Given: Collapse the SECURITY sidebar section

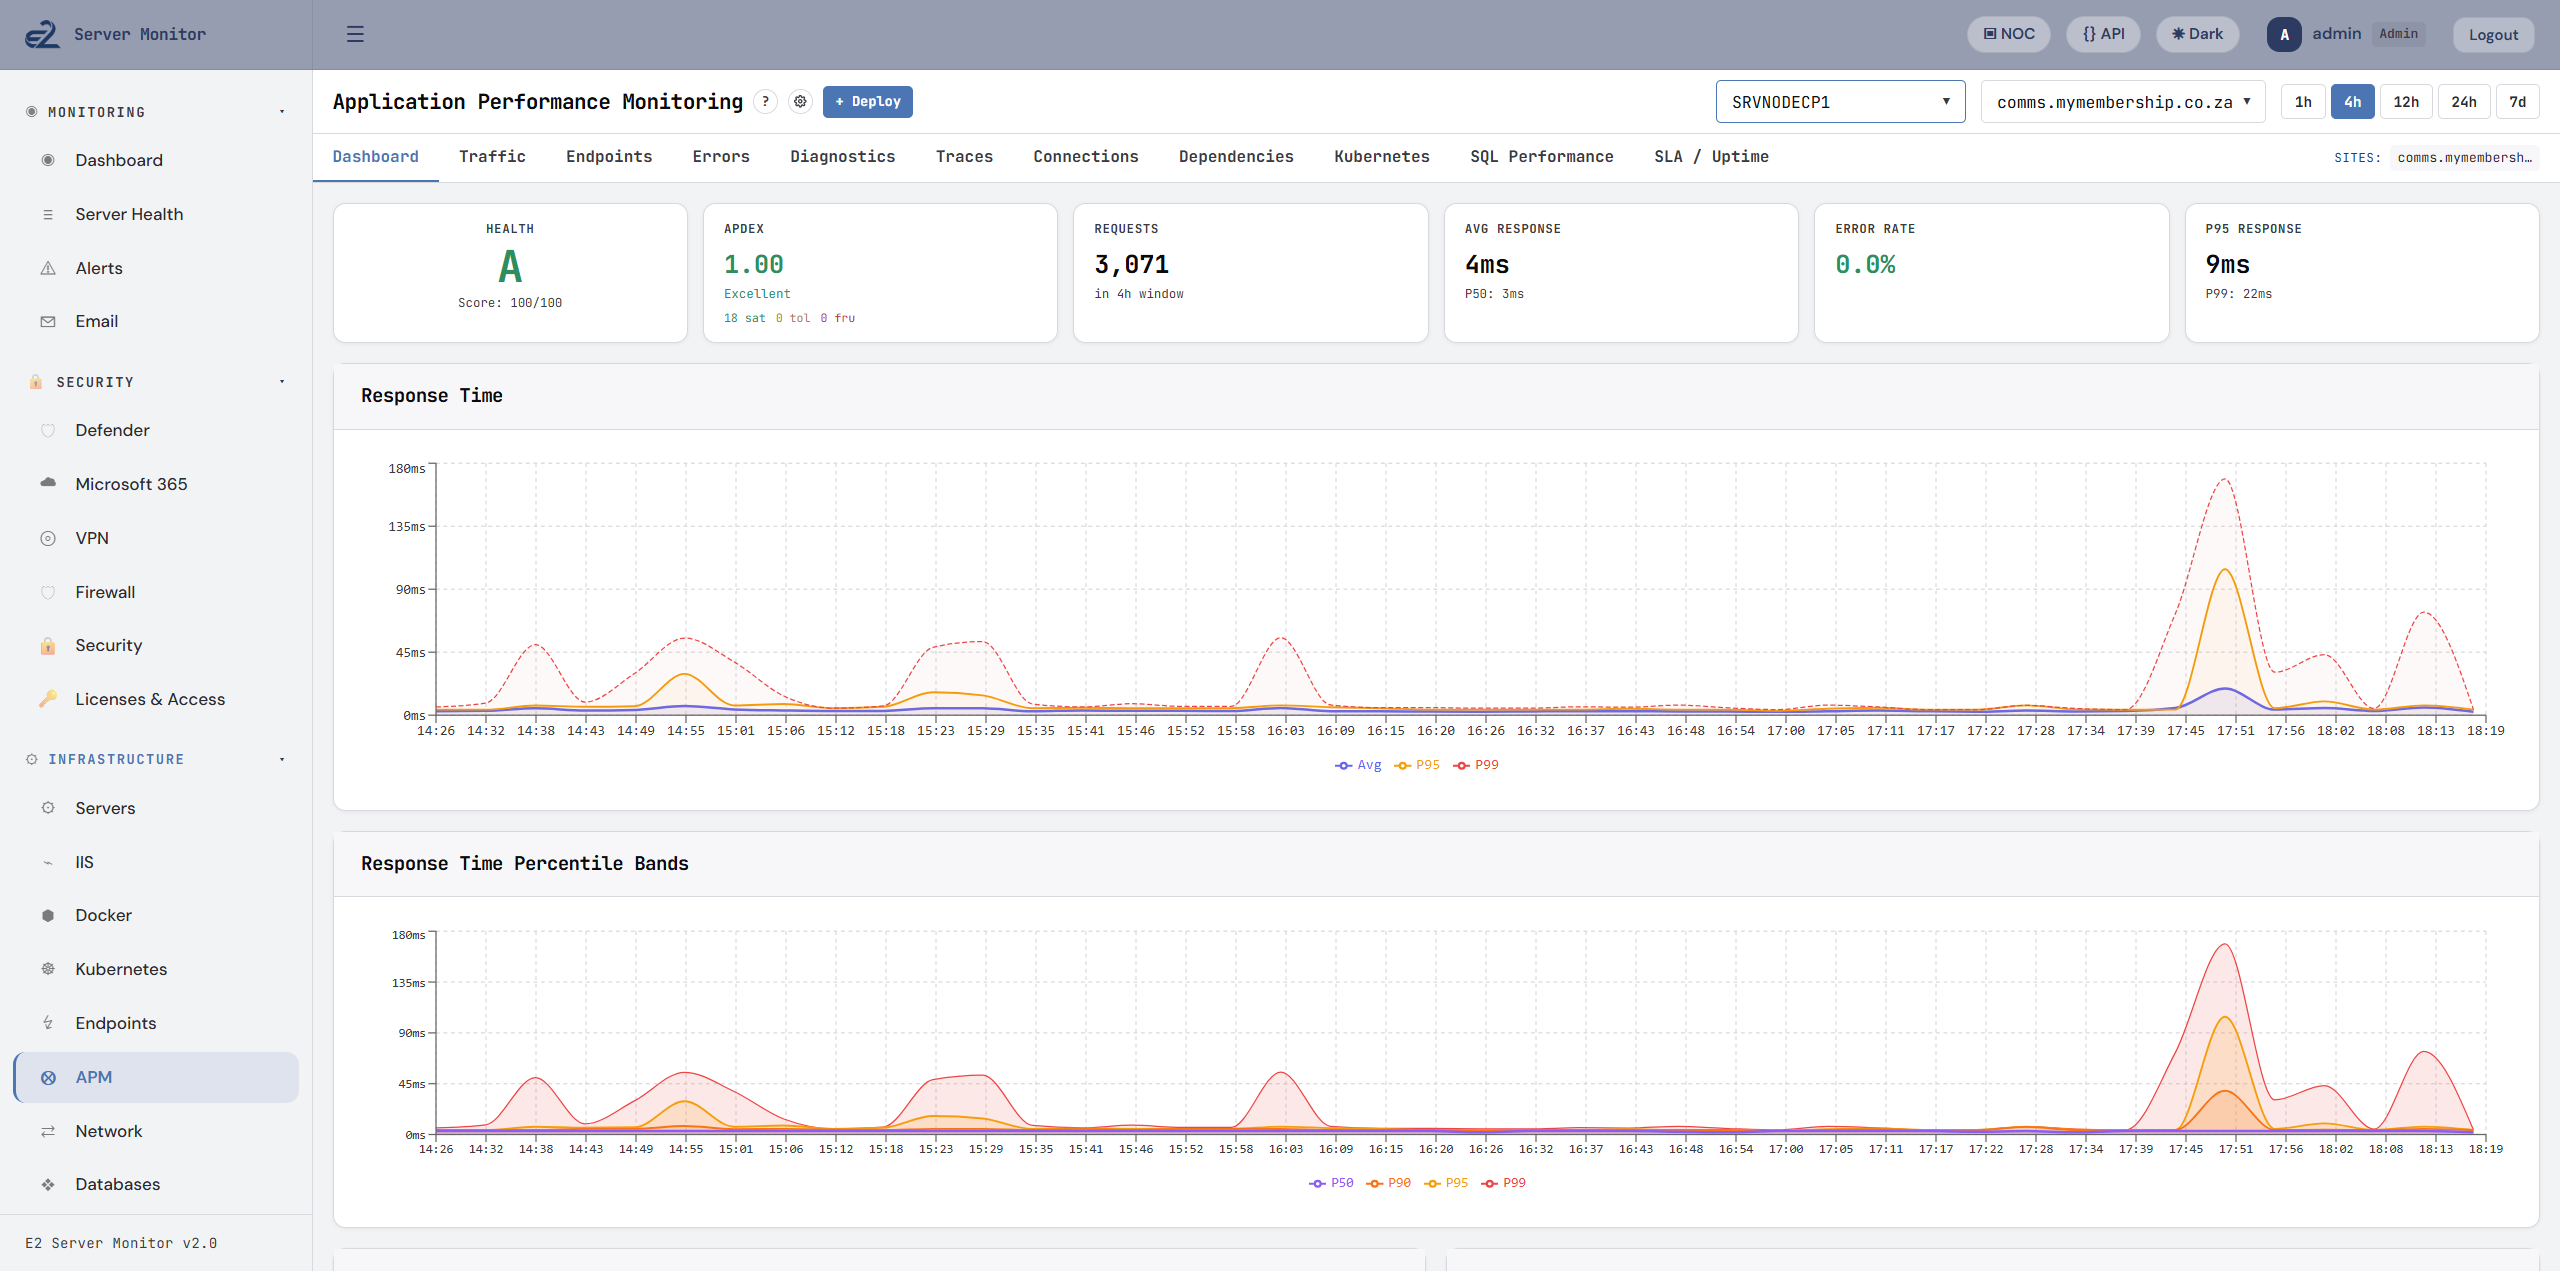Looking at the screenshot, I should point(281,381).
